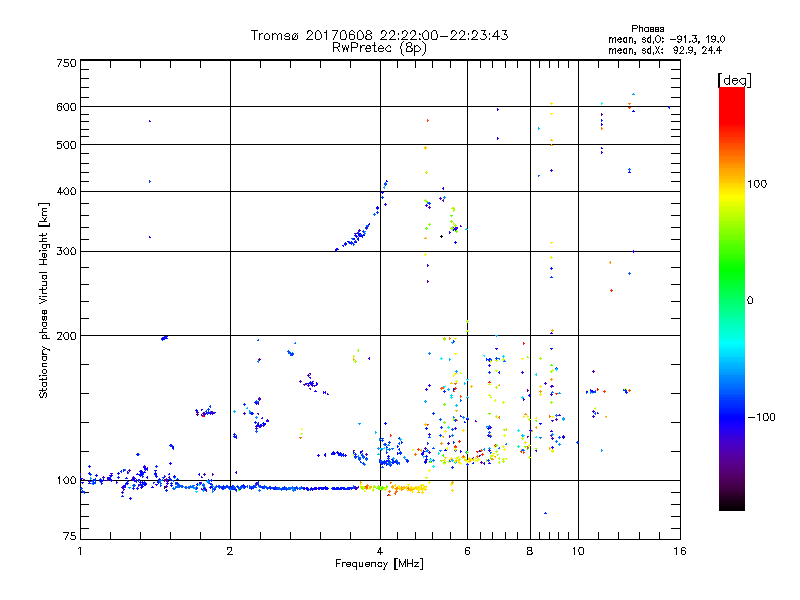Viewport: 800px width, 600px height.
Task: Click the y-axis tick label "600"
Action: [67, 107]
